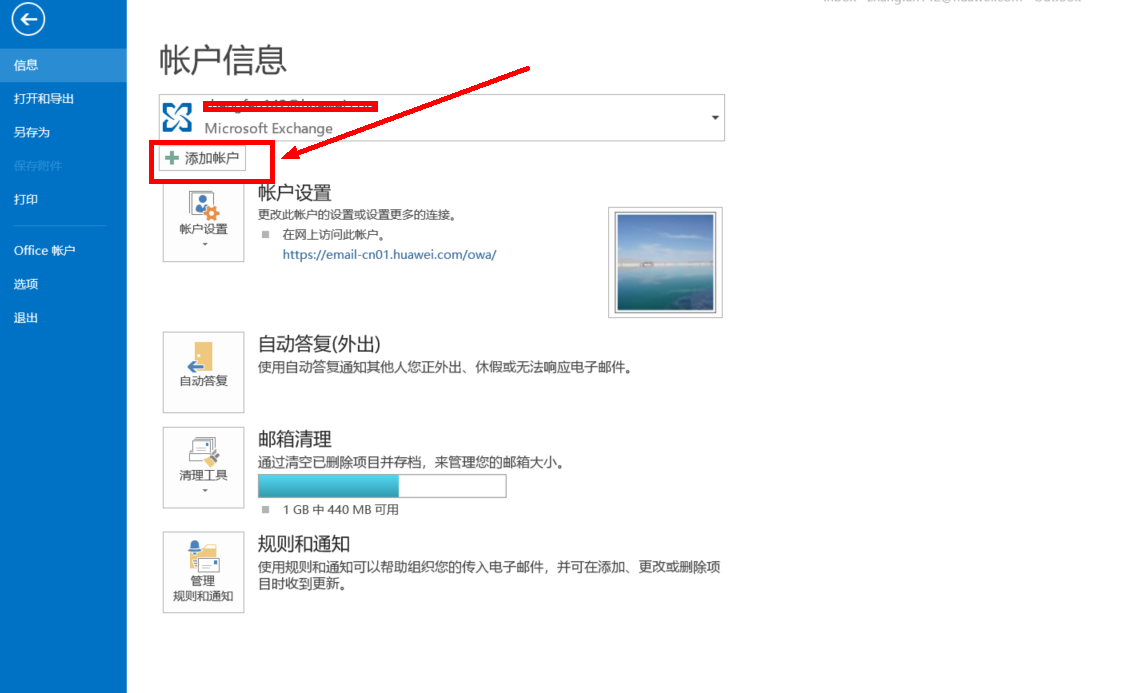Click the mailbox storage progress bar
This screenshot has width=1146, height=693.
pos(383,486)
